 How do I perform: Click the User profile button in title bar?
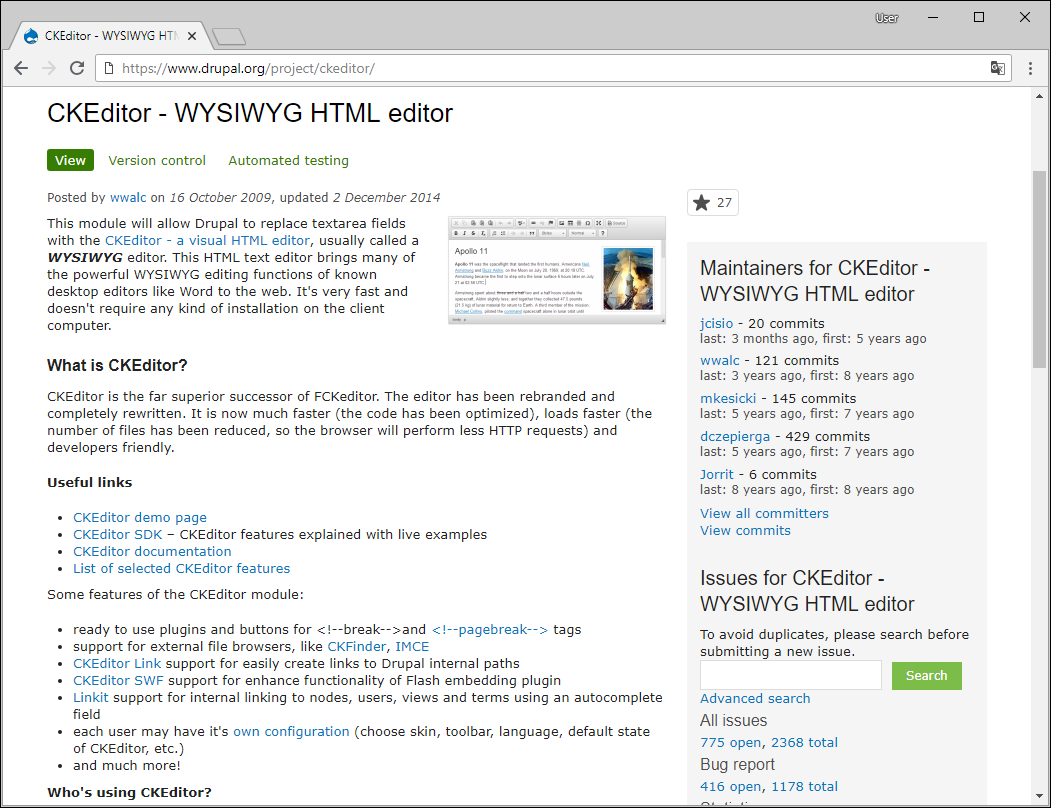pyautogui.click(x=886, y=18)
